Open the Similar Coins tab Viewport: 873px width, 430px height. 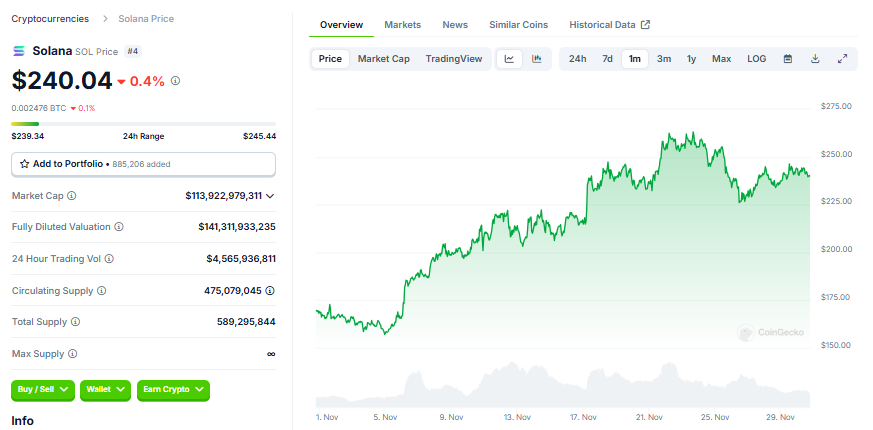pos(518,25)
